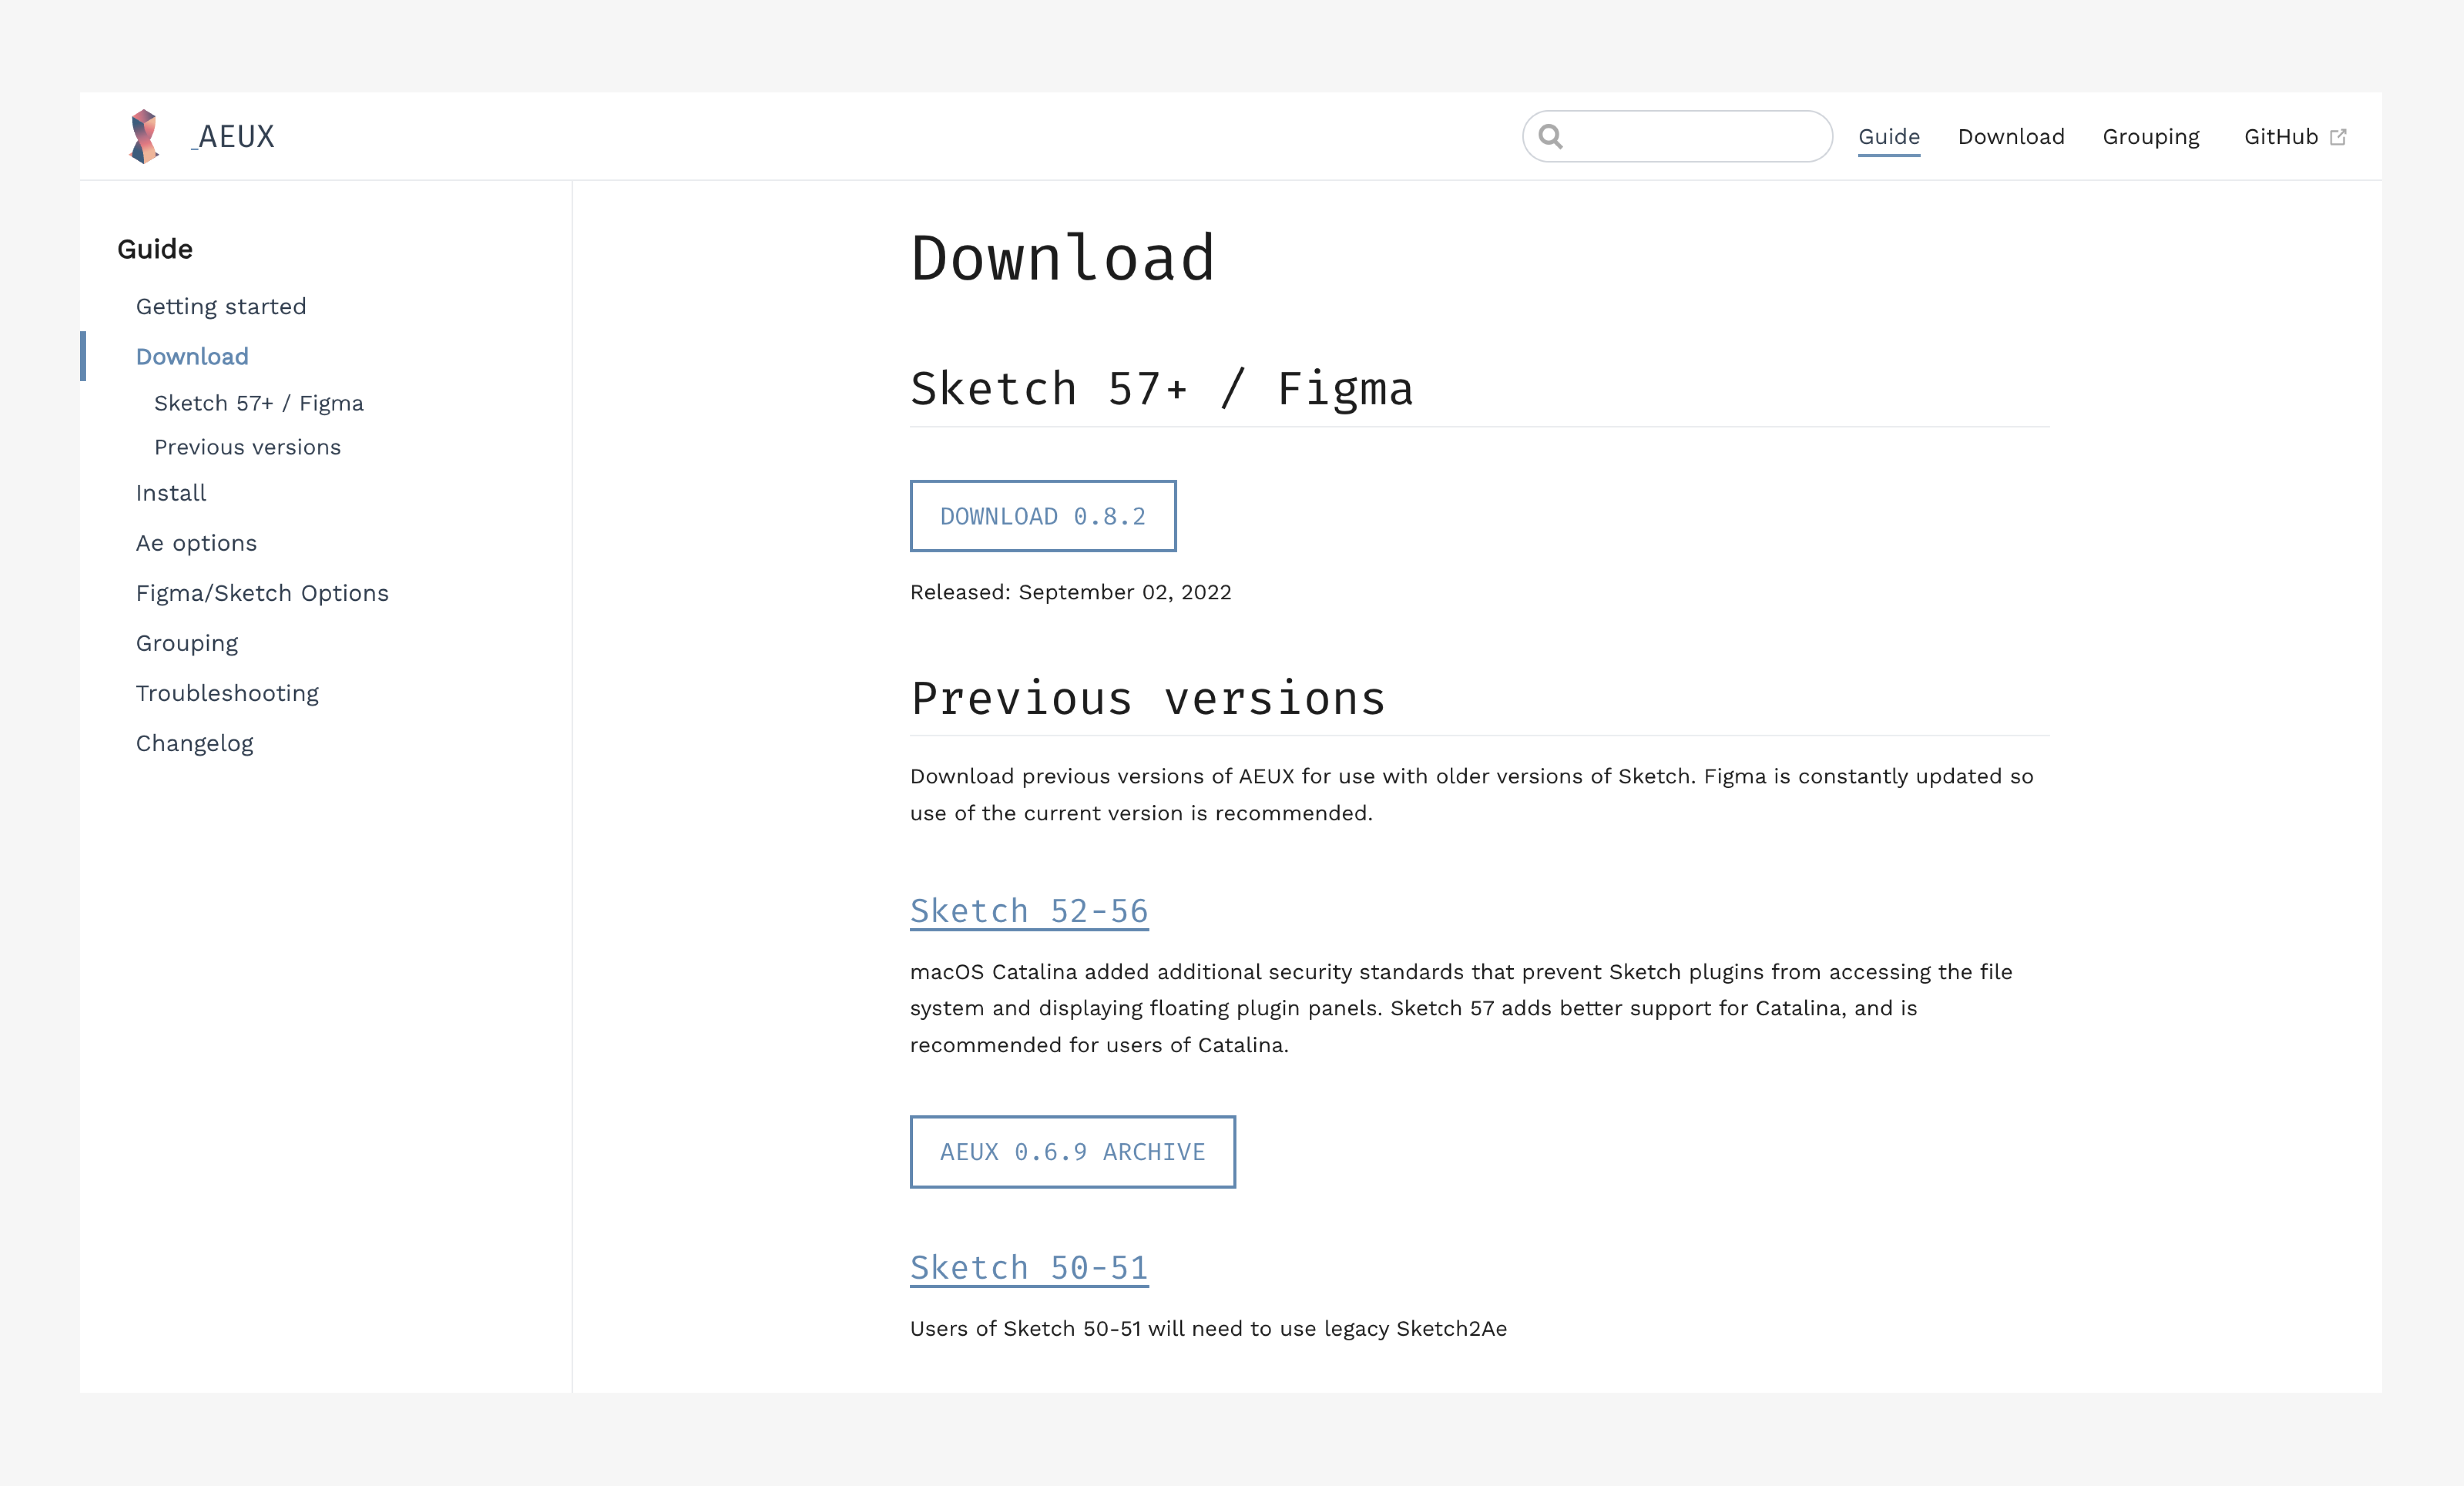The height and width of the screenshot is (1486, 2464).
Task: Click the GitHub external link icon
Action: click(2338, 137)
